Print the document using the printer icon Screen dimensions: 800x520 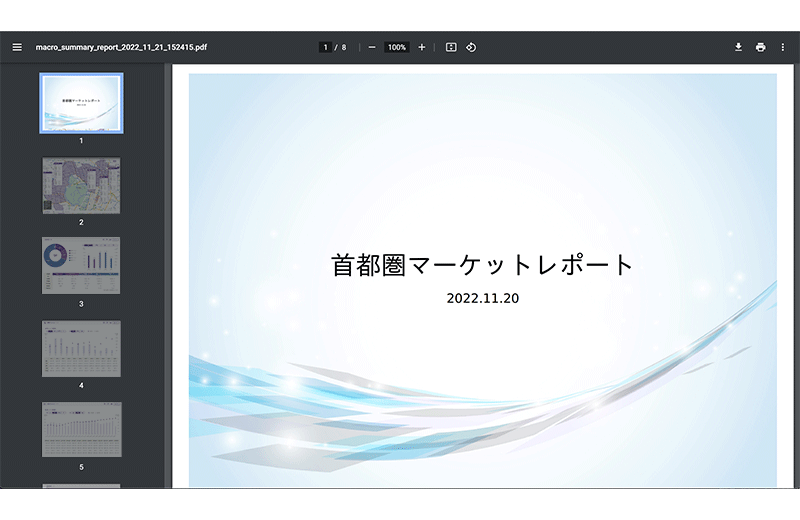coord(760,47)
